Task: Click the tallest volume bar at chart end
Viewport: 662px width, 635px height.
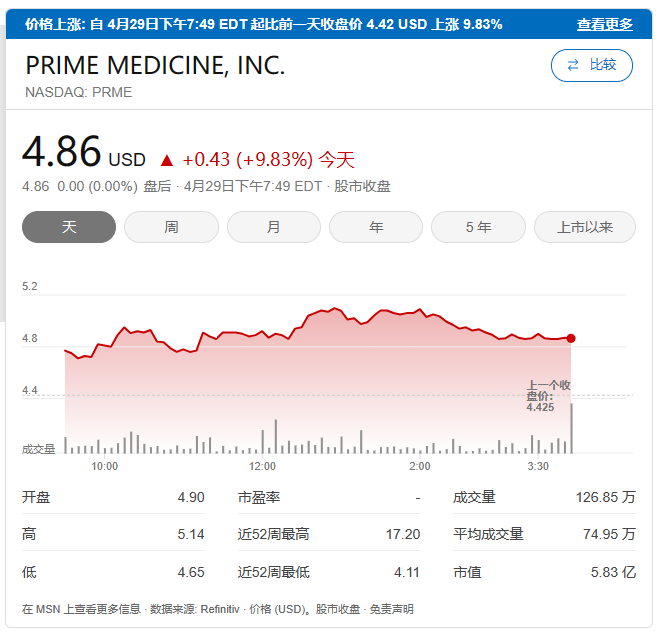Action: point(571,428)
